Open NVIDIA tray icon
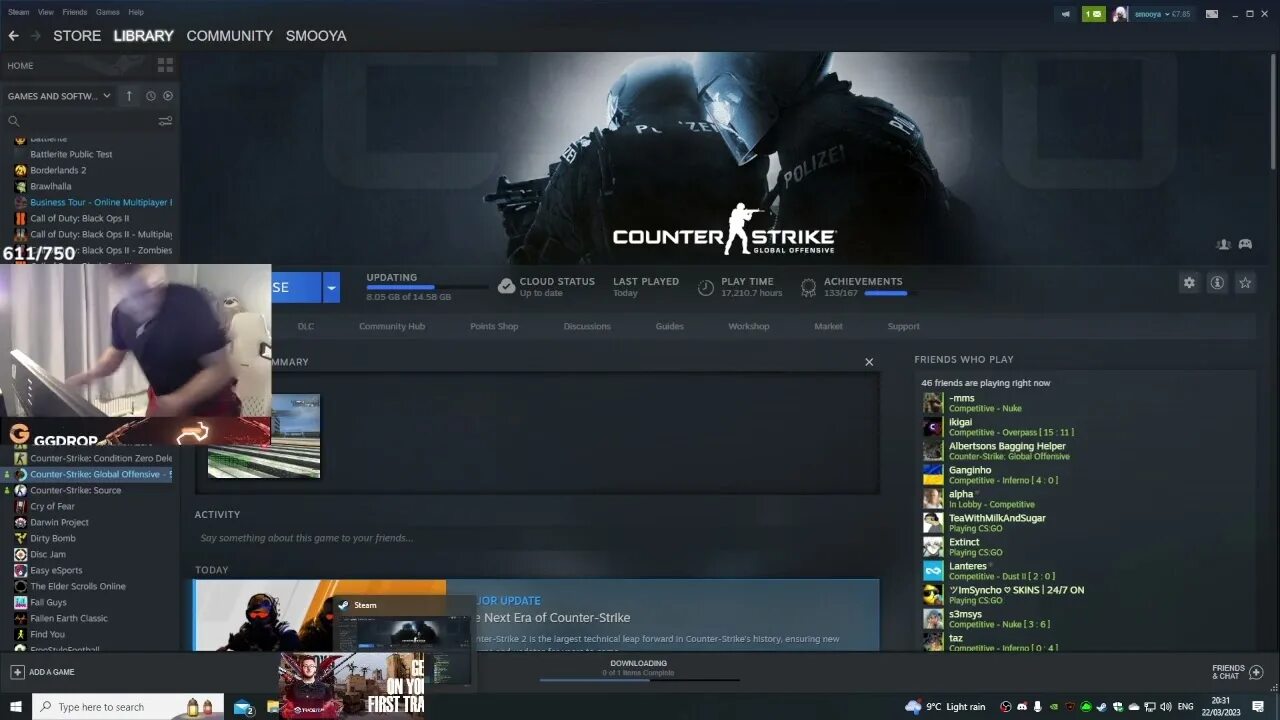The width and height of the screenshot is (1280, 720). click(x=1055, y=707)
